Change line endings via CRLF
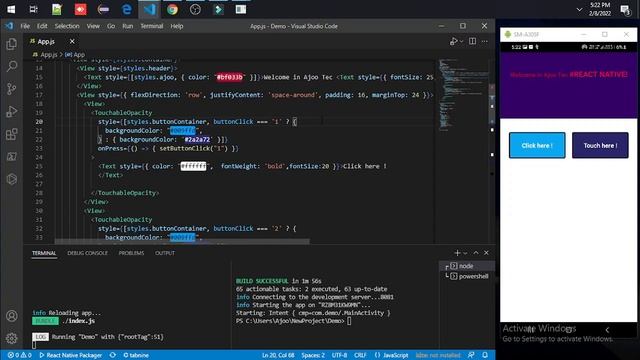 pos(360,355)
